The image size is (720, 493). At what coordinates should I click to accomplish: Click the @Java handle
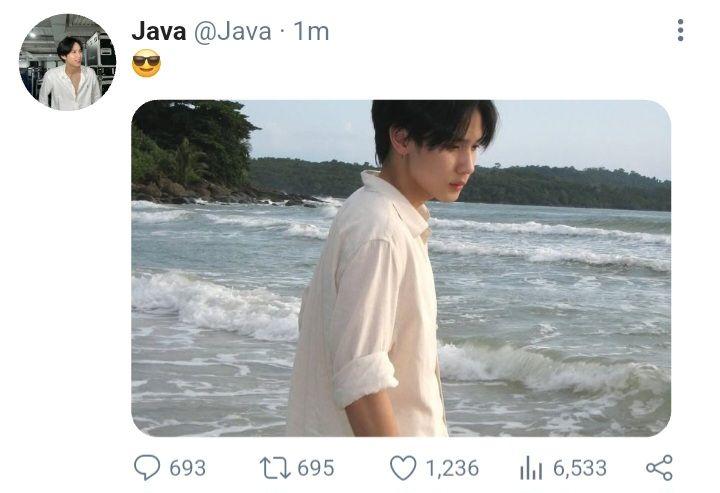pos(232,32)
